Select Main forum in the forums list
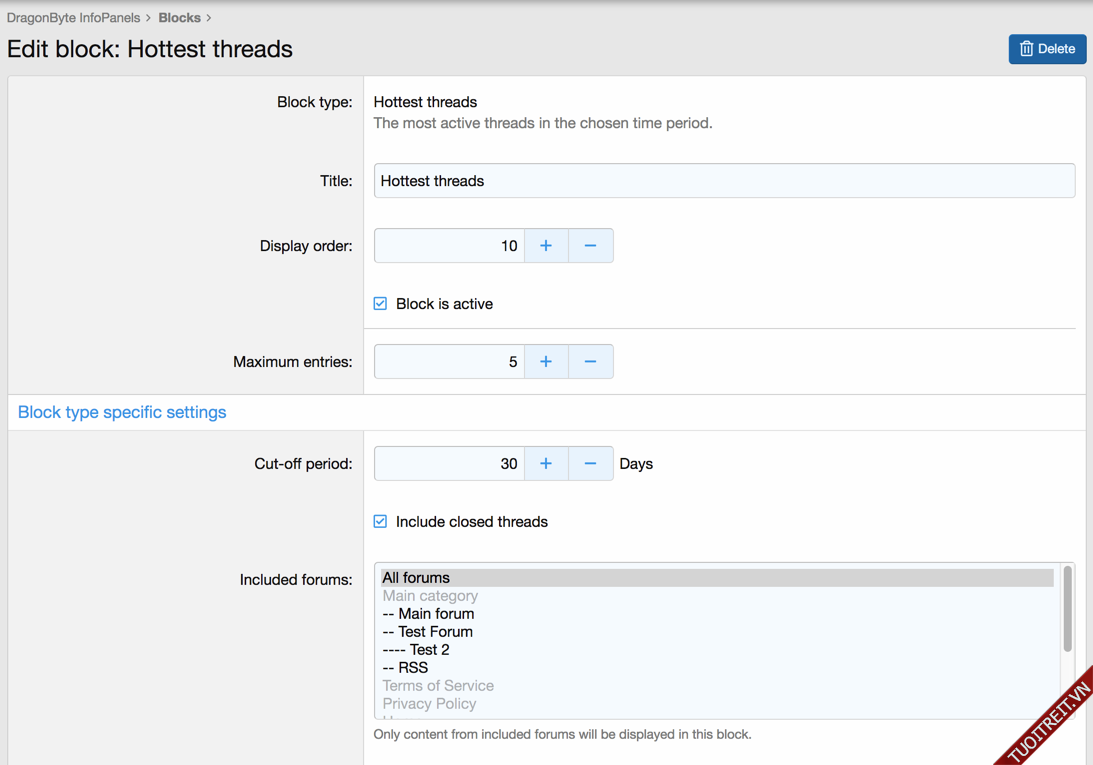The height and width of the screenshot is (765, 1093). (428, 614)
